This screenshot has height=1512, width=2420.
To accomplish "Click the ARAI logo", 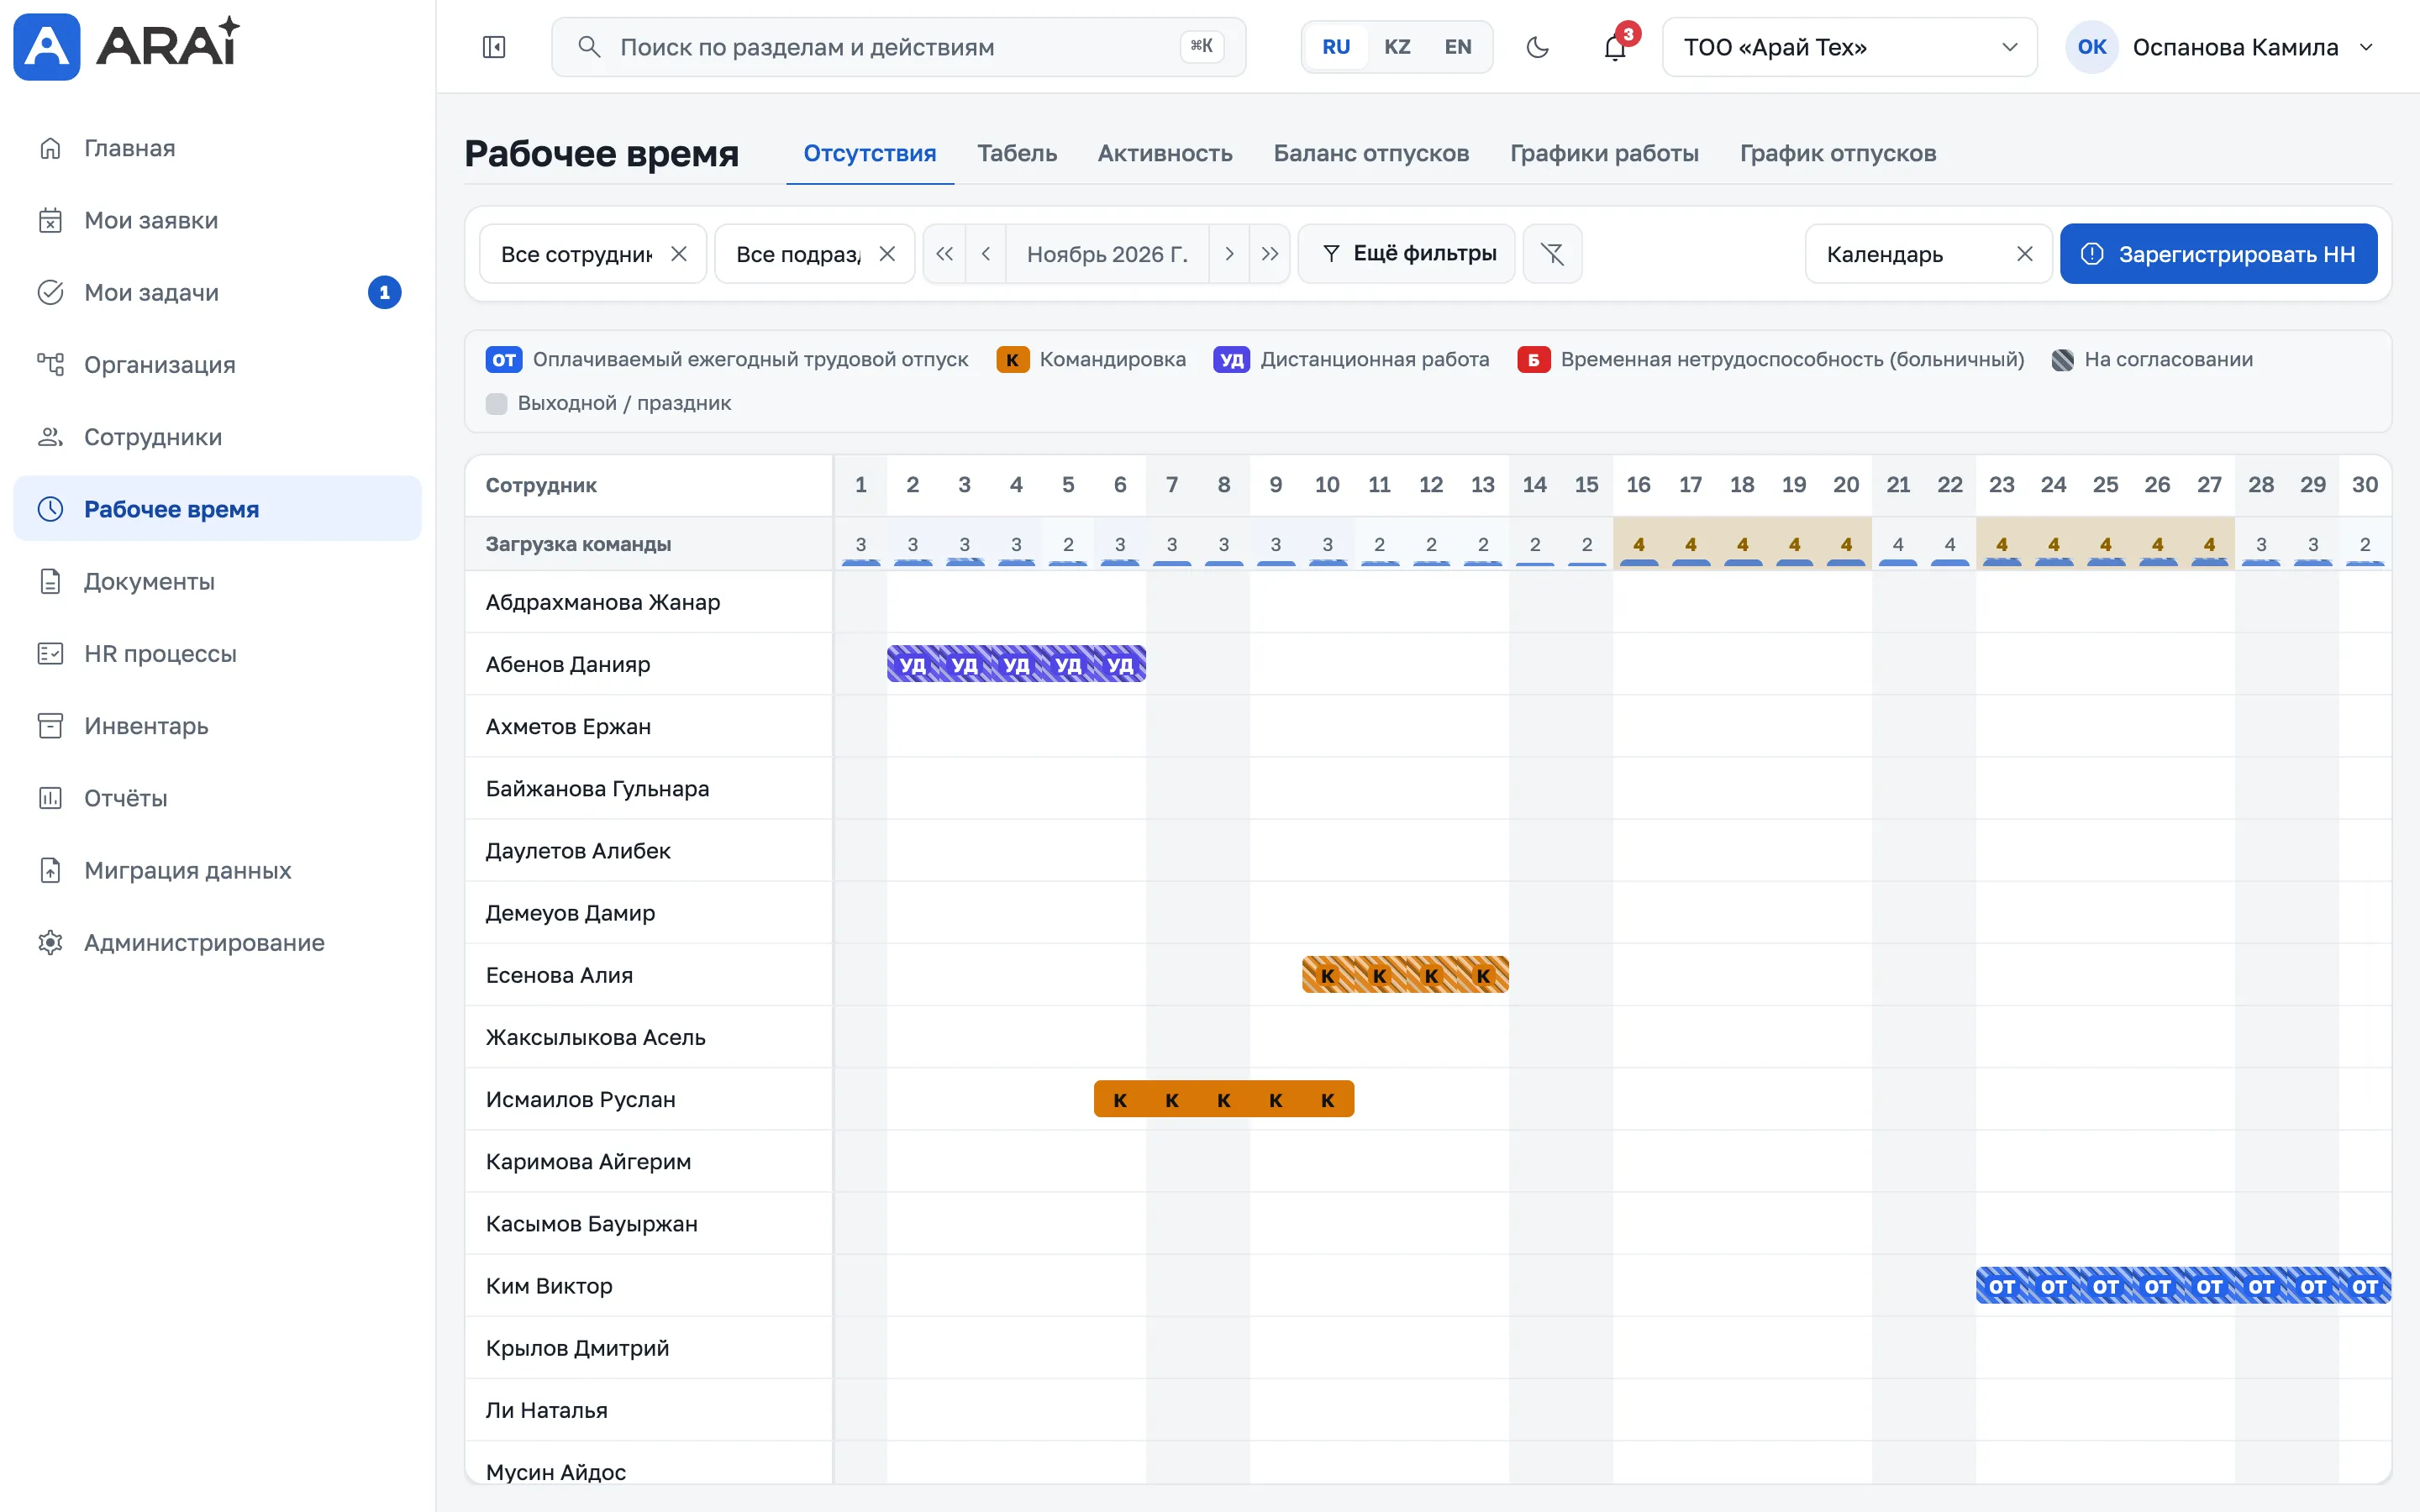I will 127,46.
